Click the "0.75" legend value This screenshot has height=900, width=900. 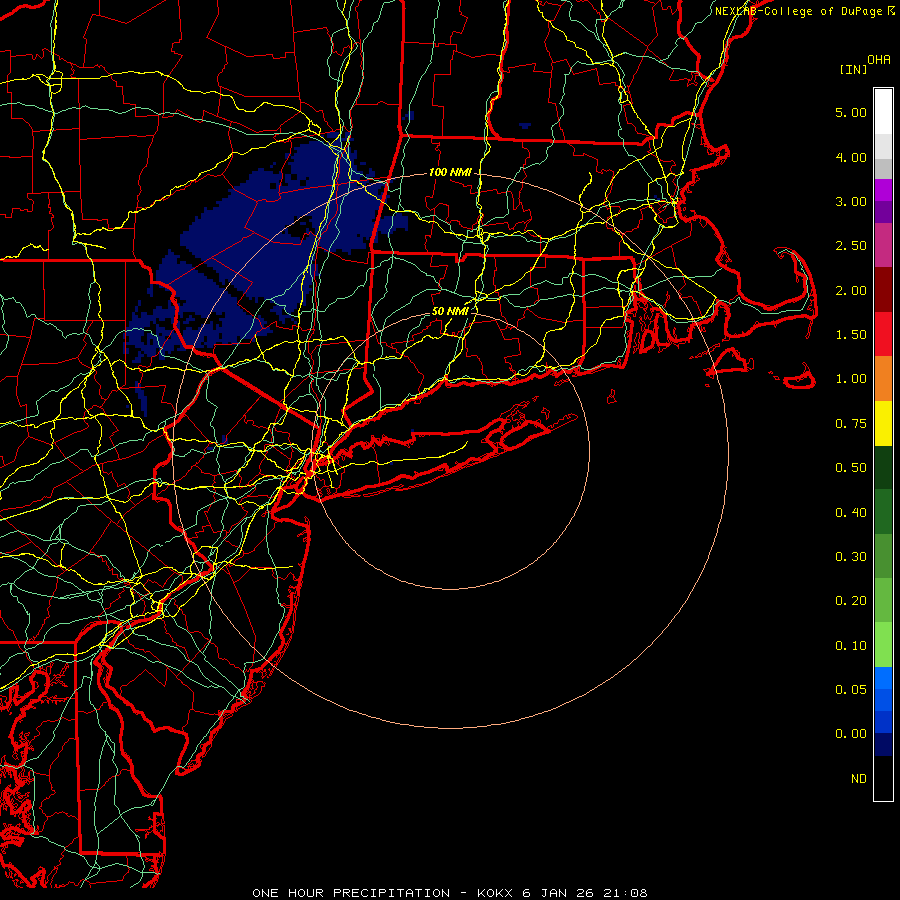[x=851, y=424]
